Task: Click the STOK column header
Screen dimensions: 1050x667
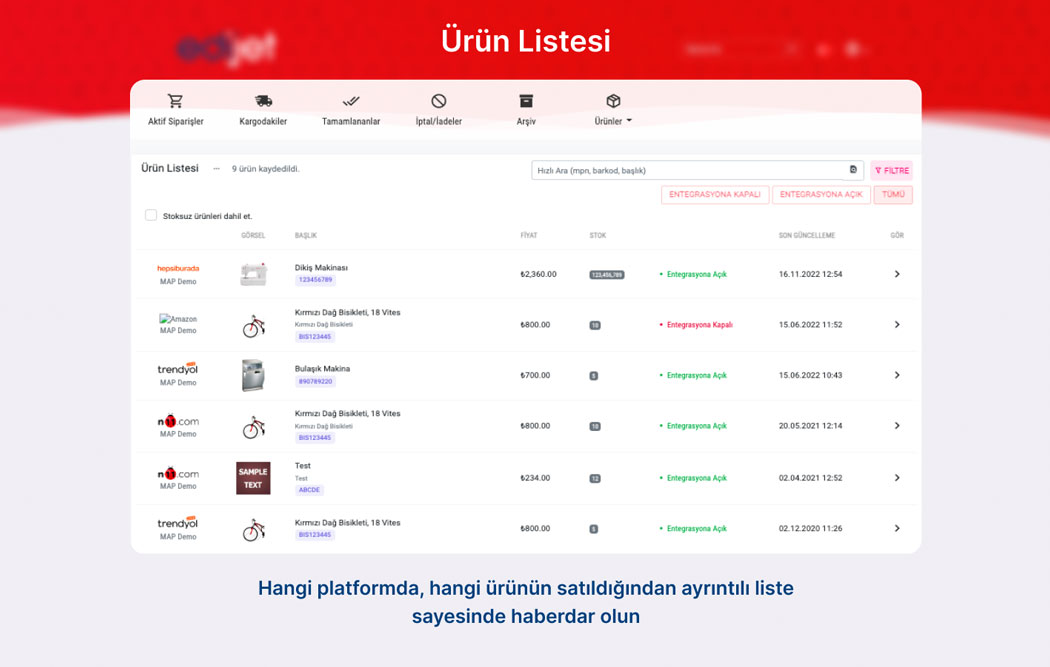Action: click(598, 236)
